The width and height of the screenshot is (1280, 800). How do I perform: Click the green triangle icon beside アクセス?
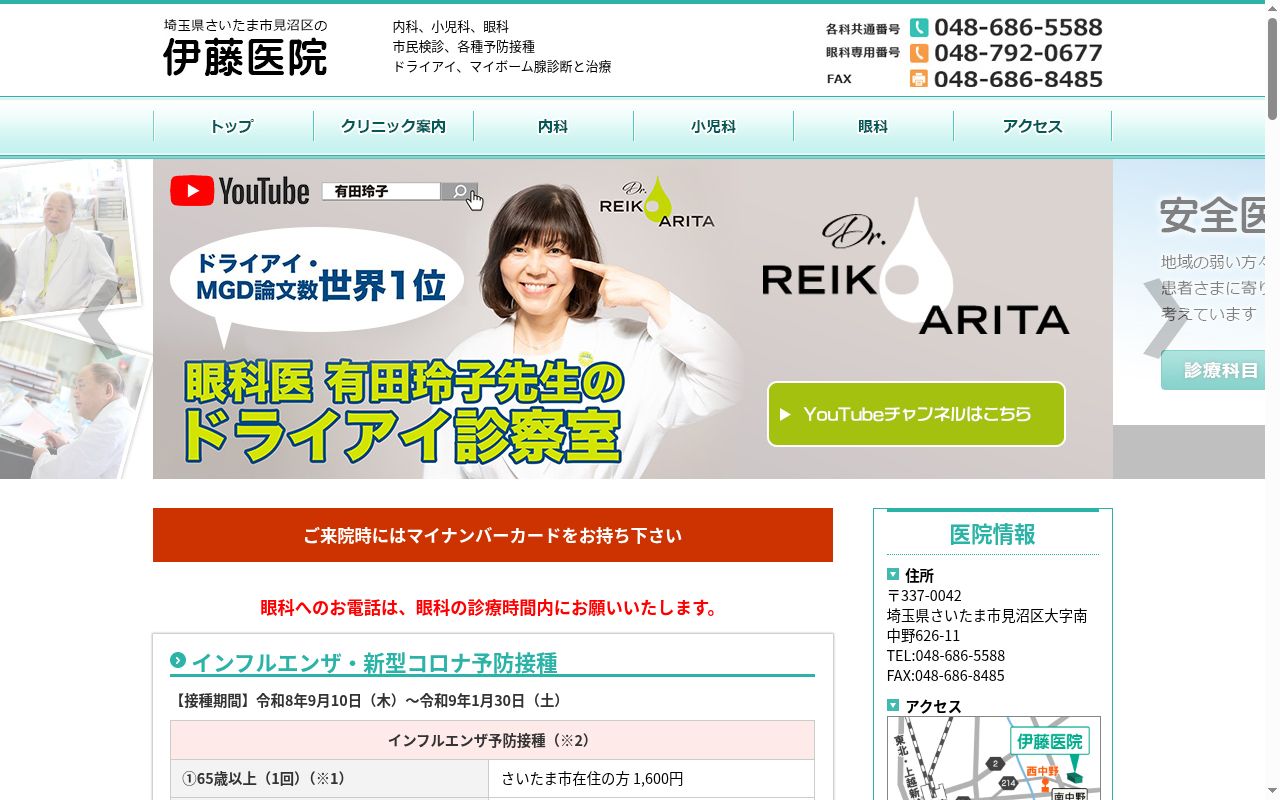pyautogui.click(x=893, y=705)
